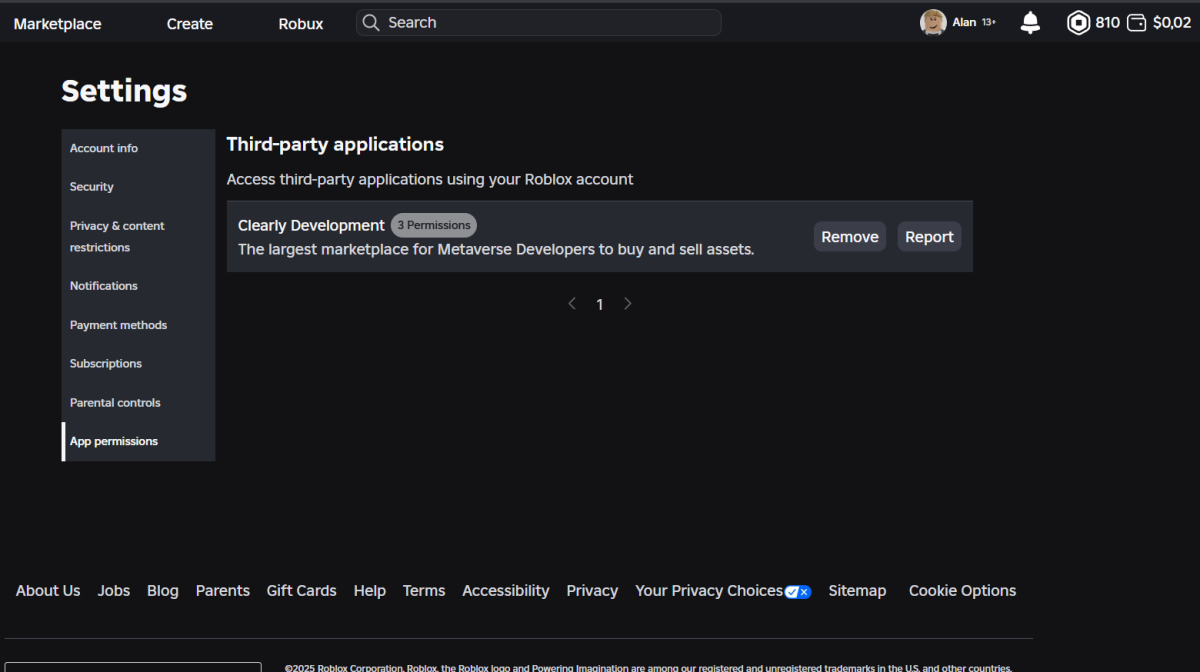Viewport: 1200px width, 672px height.
Task: Open the Gift Cards footer link
Action: (x=301, y=591)
